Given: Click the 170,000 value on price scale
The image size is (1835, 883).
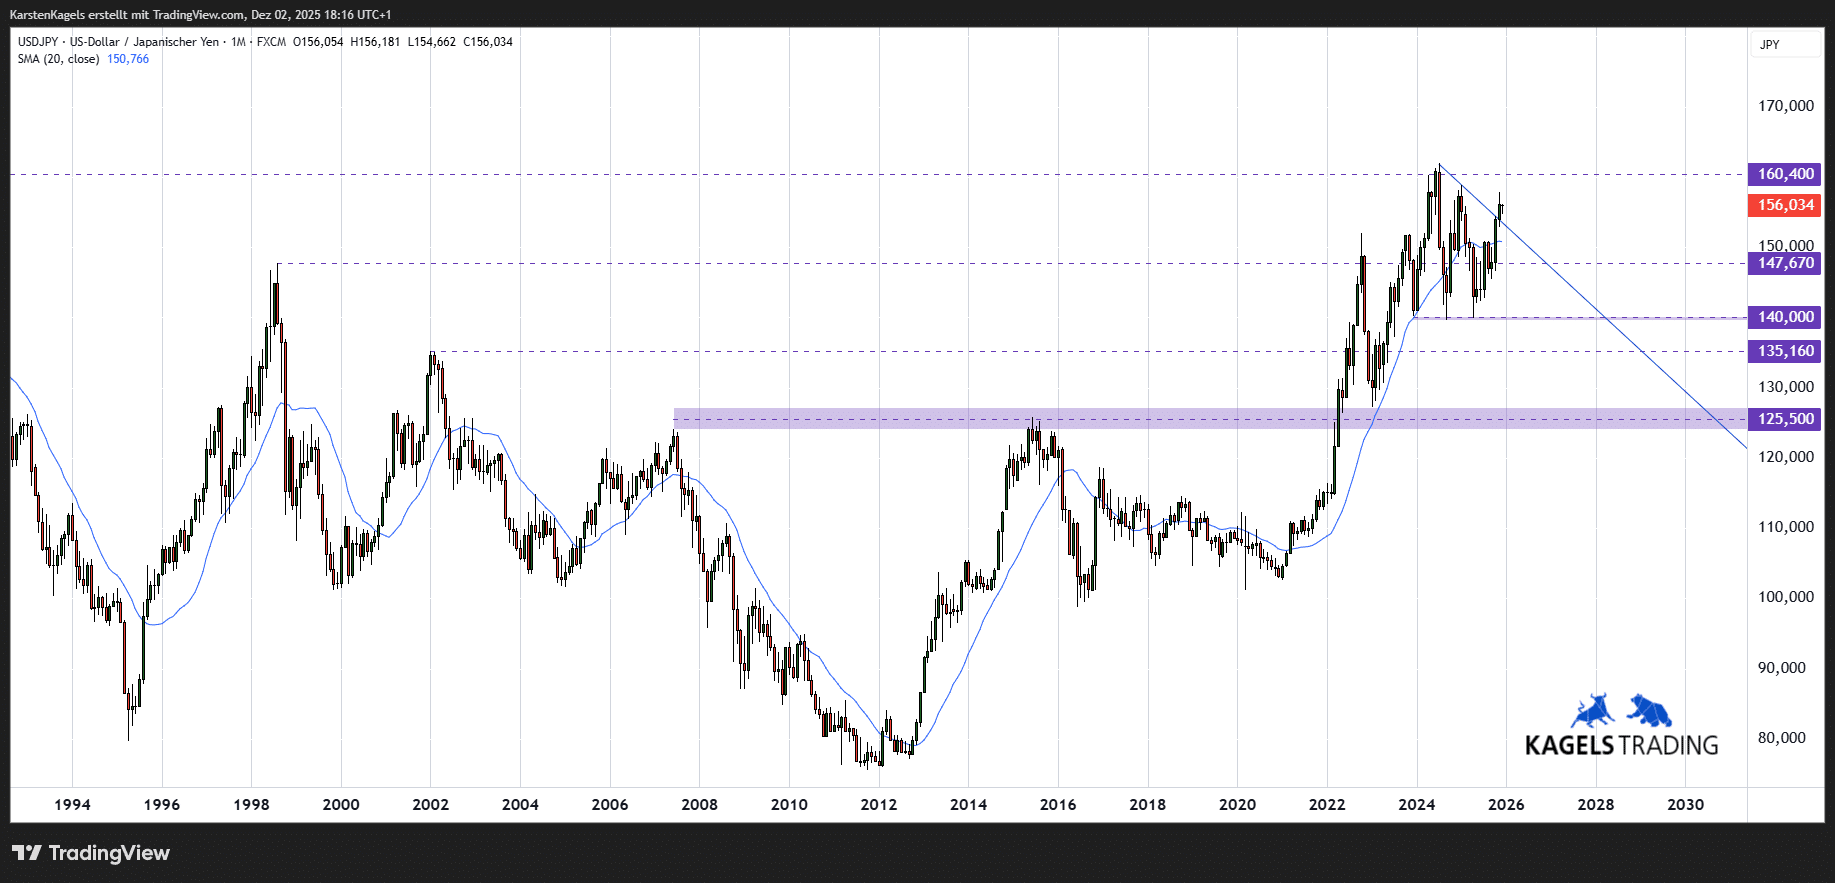Looking at the screenshot, I should point(1785,106).
